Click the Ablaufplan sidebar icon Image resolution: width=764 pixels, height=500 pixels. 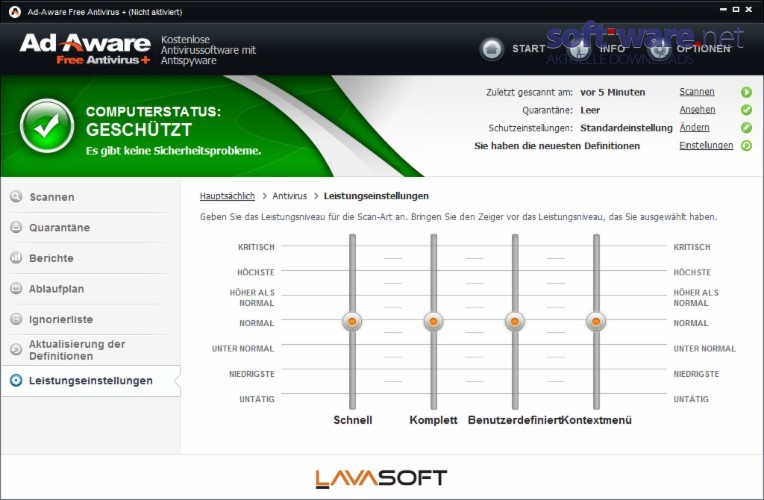pyautogui.click(x=16, y=288)
